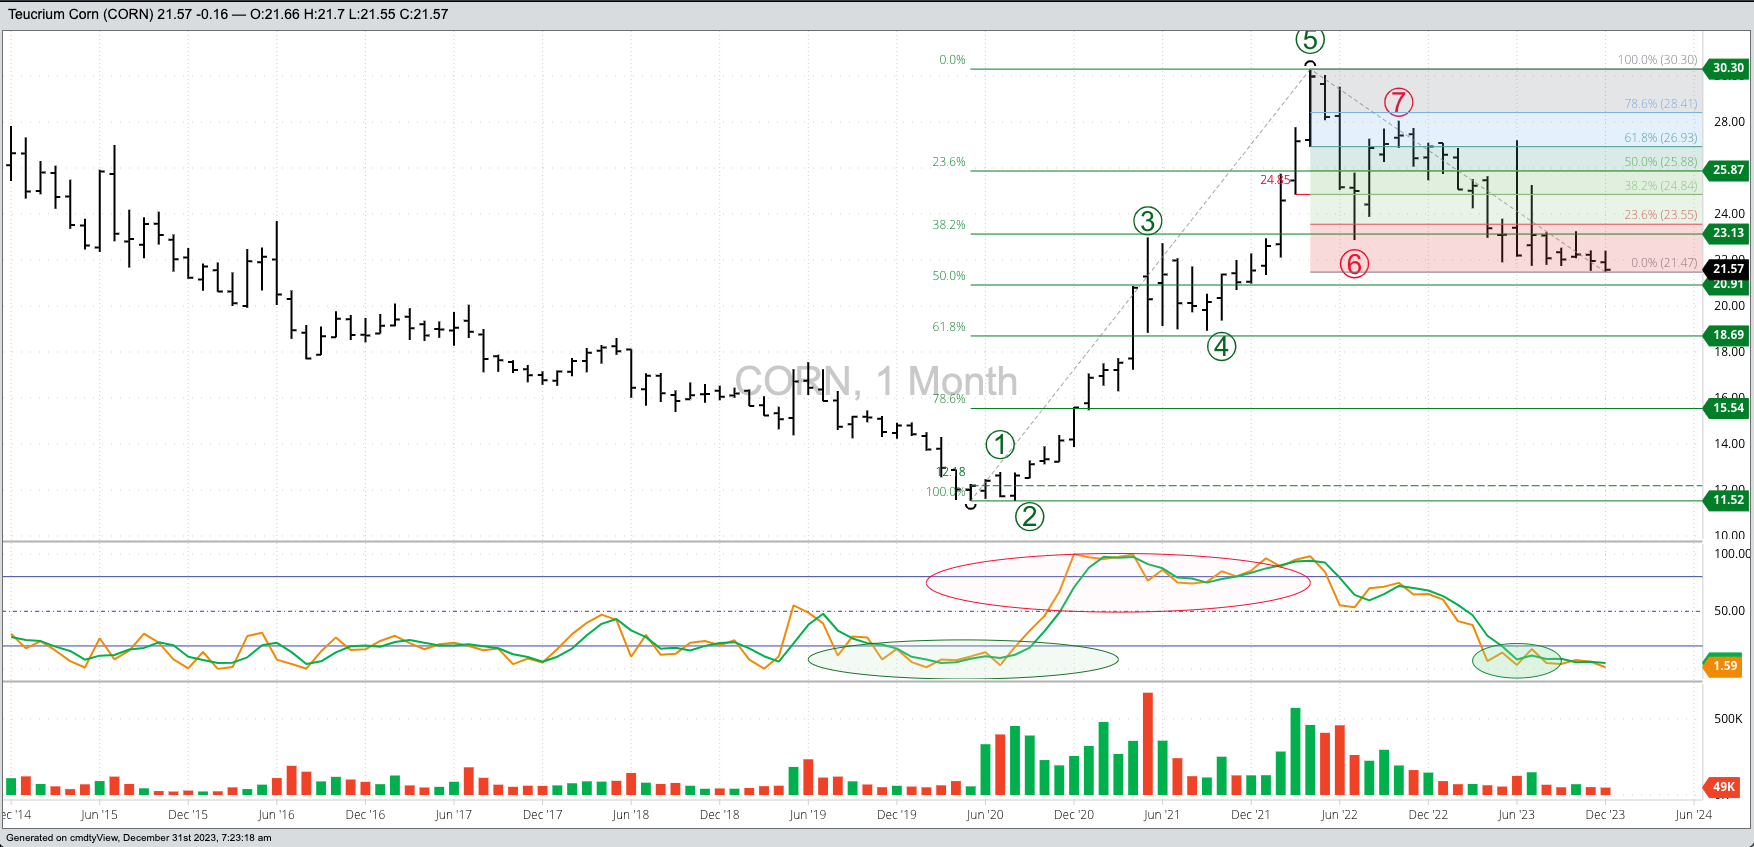Click the small green ellipse near Jun '23
This screenshot has height=847, width=1754.
click(x=1516, y=661)
